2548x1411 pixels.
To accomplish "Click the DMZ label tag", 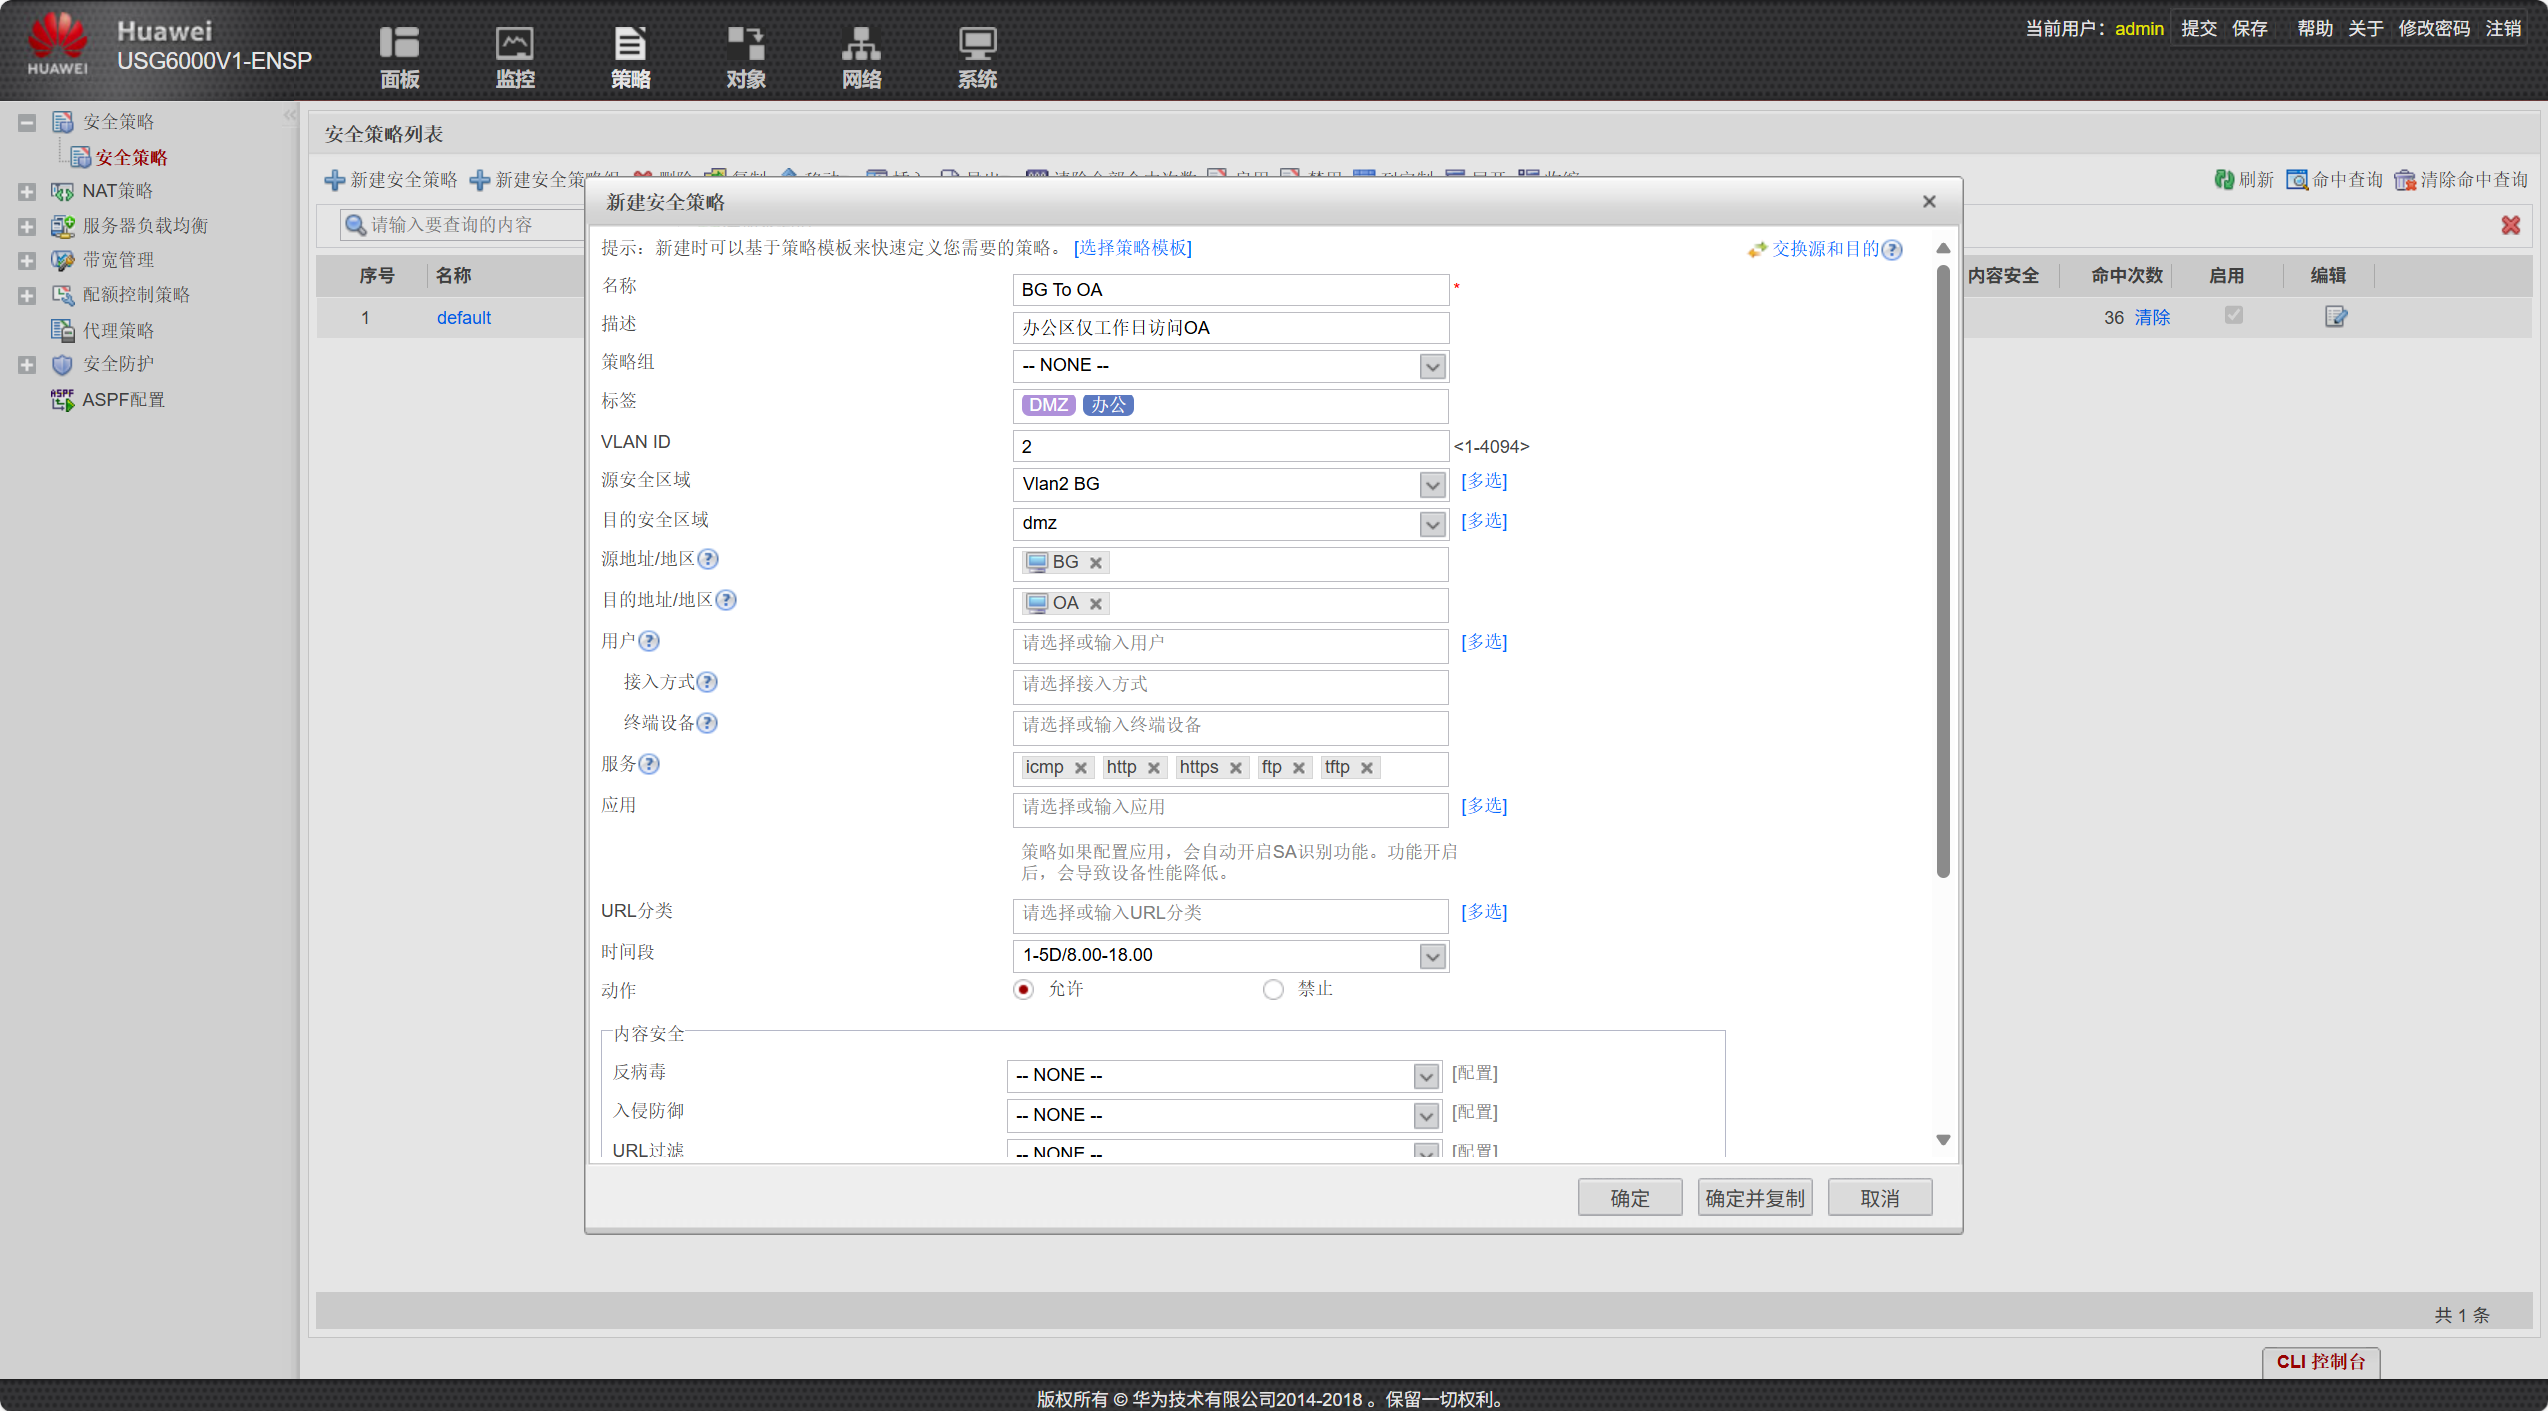I will click(1048, 405).
